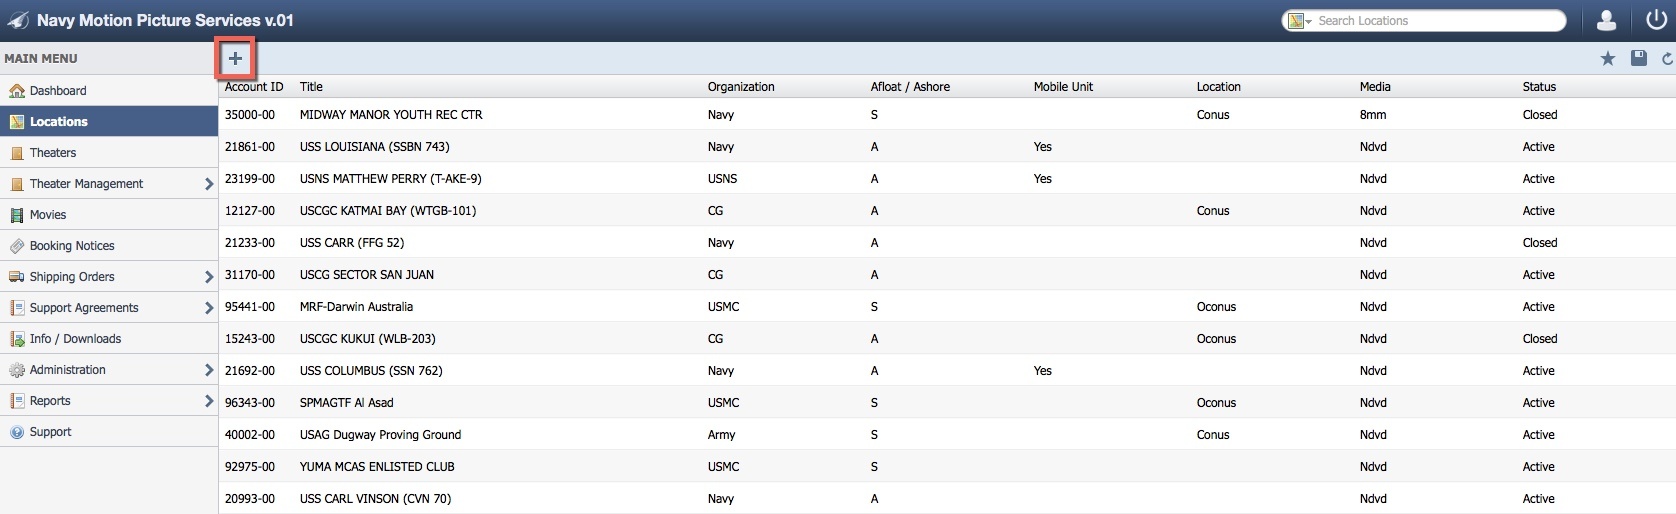
Task: Click the save disk icon
Action: coord(1638,59)
